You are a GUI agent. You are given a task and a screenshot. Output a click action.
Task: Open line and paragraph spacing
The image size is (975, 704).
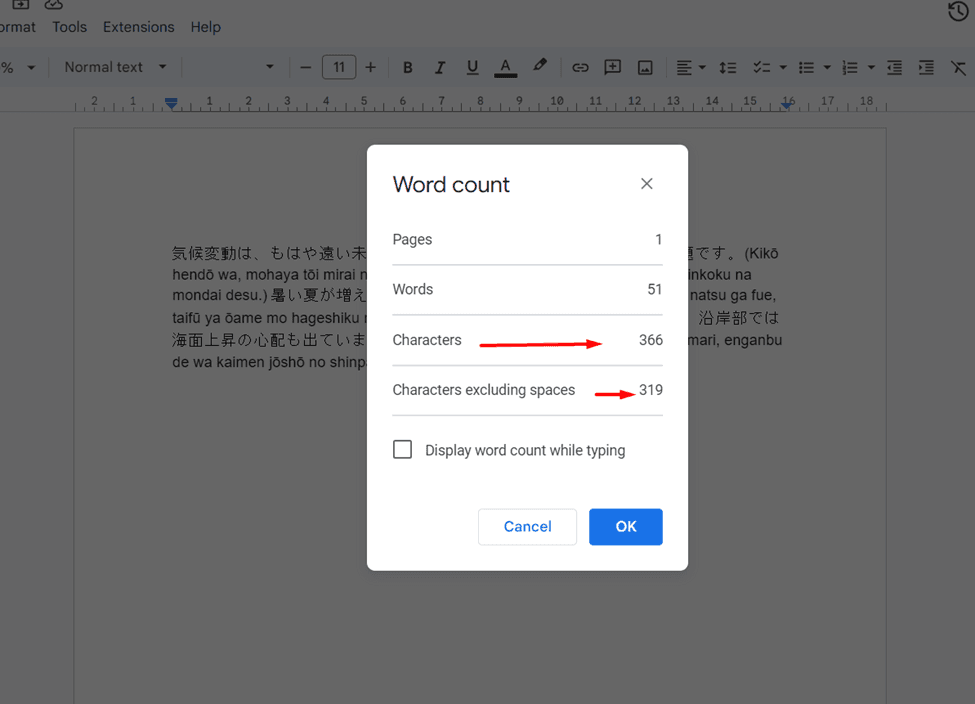(728, 67)
